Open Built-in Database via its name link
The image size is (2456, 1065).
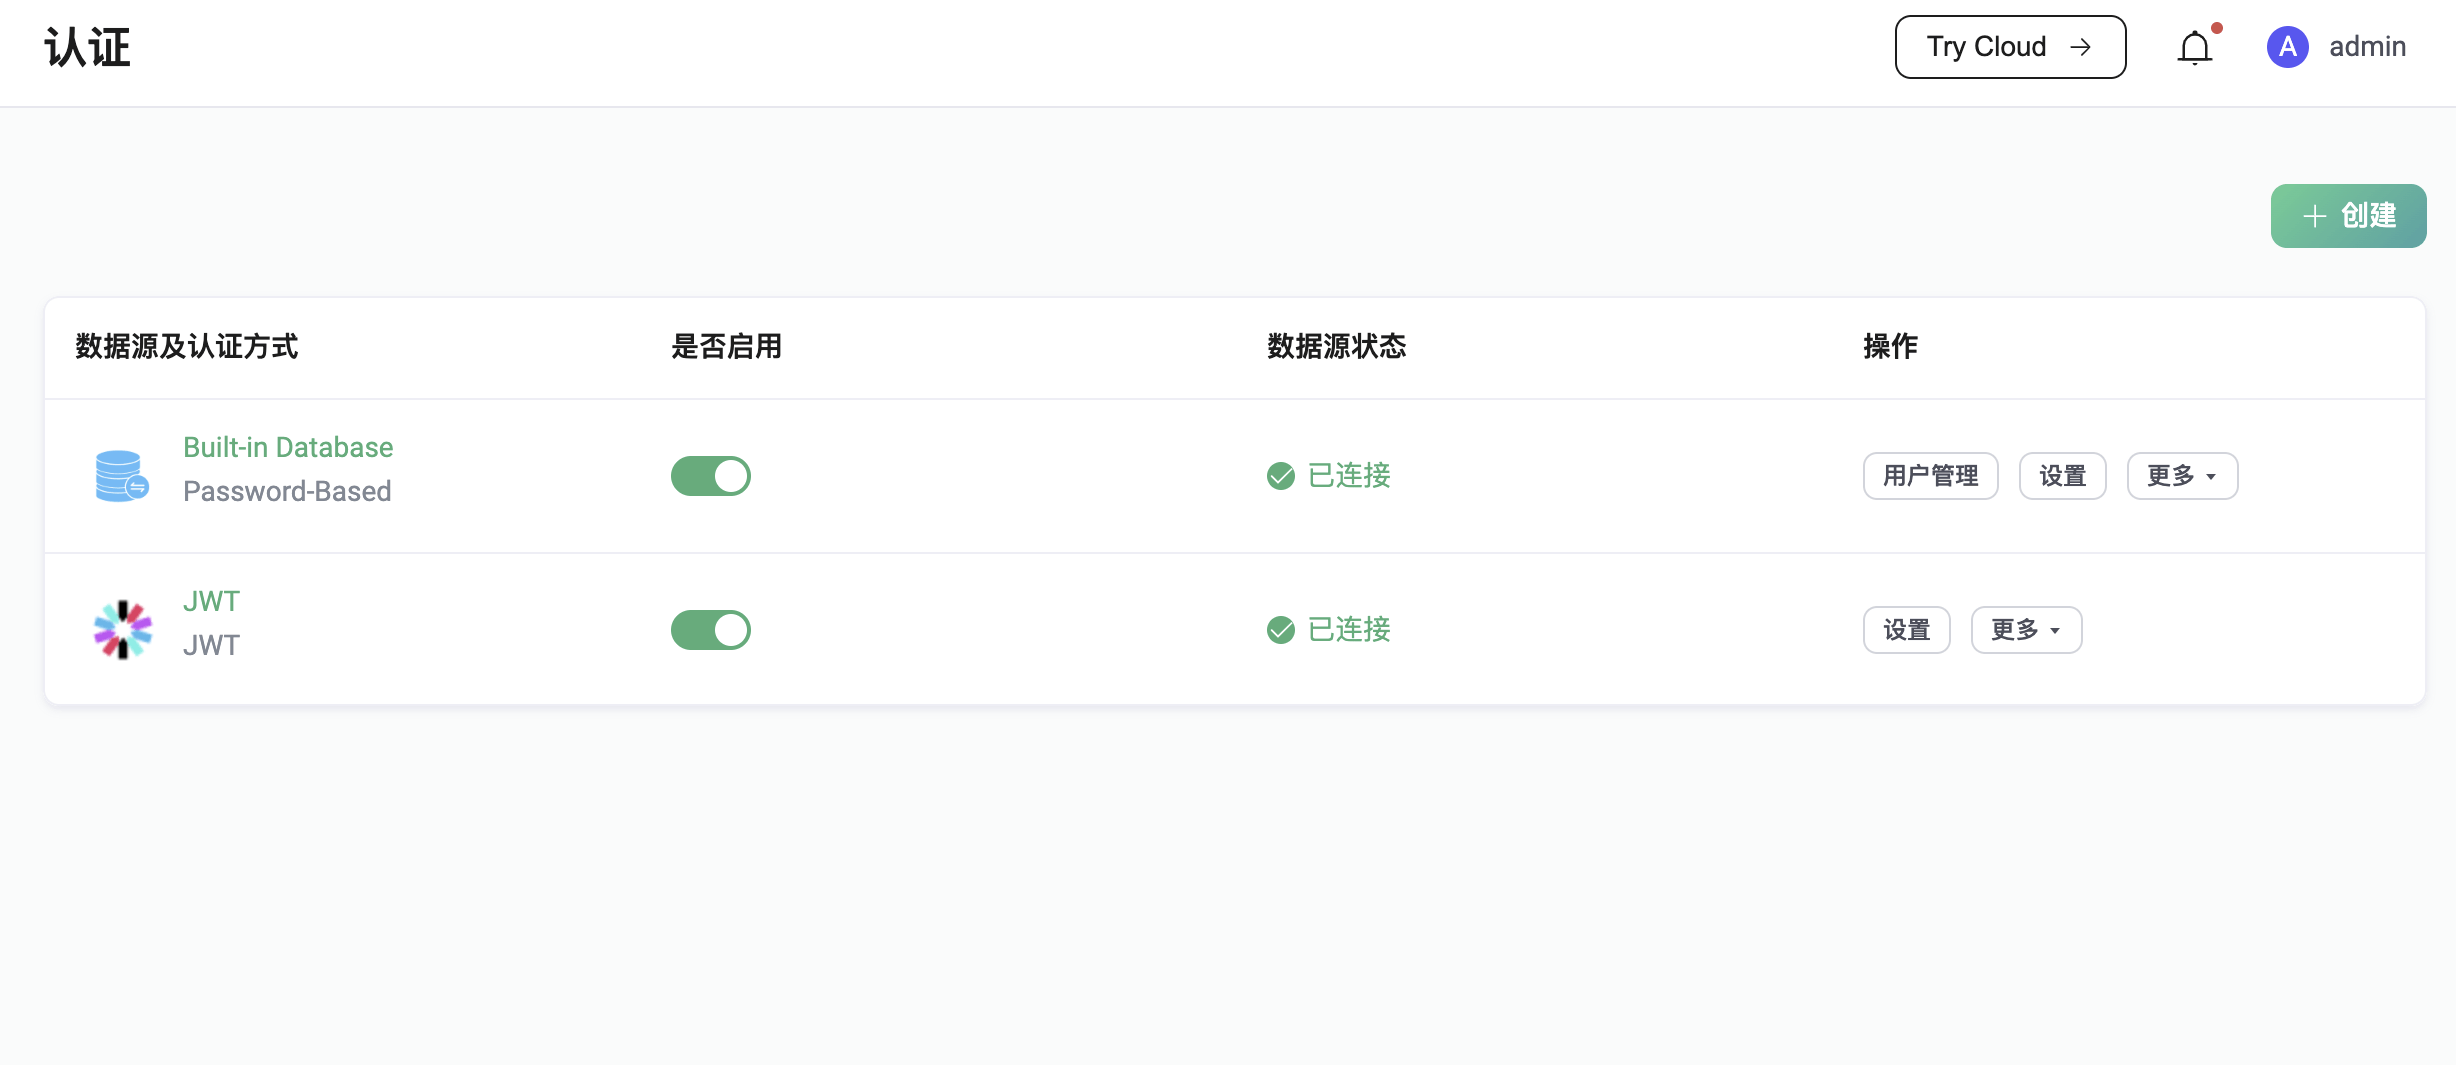[287, 447]
